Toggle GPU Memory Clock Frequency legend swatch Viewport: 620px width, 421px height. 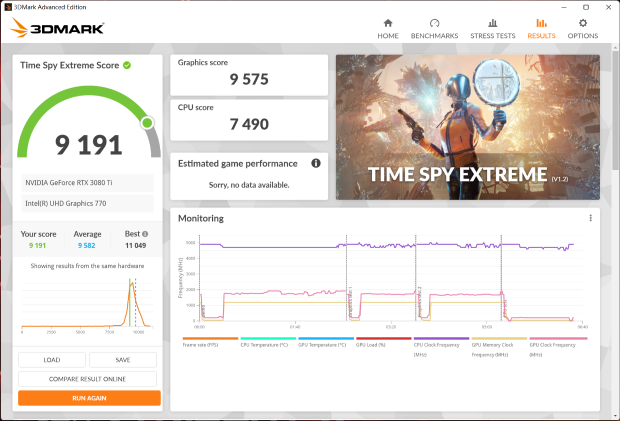tap(499, 338)
